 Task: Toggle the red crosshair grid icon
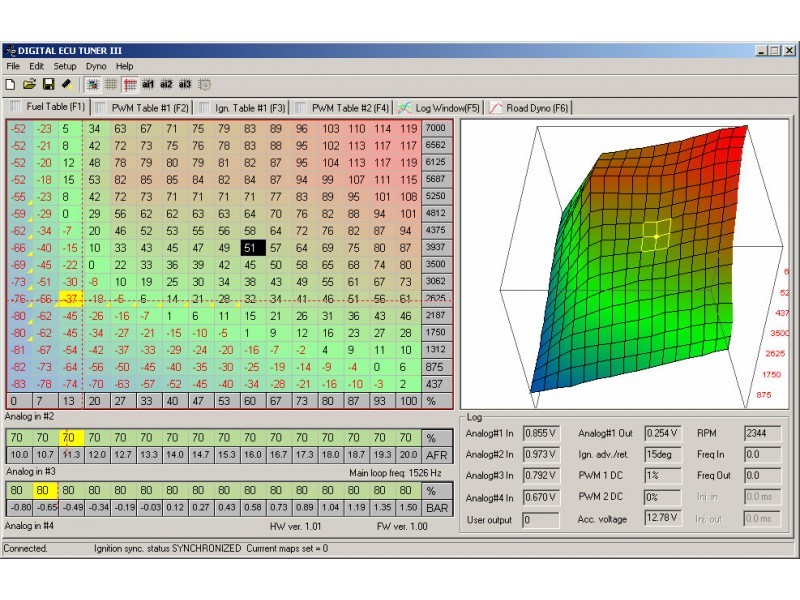pos(130,85)
